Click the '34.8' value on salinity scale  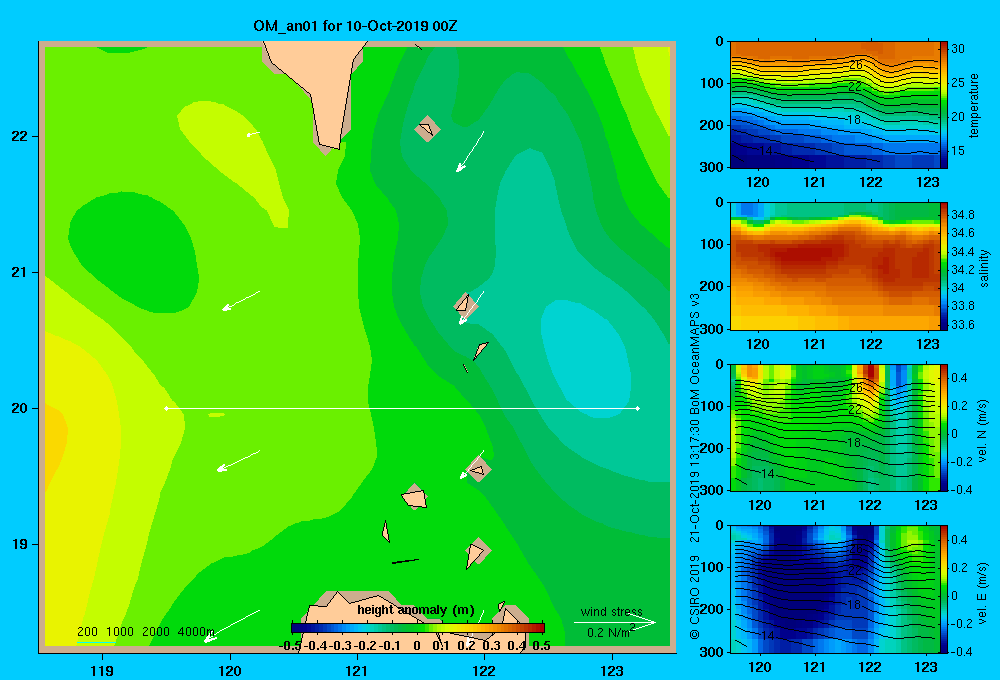point(962,214)
